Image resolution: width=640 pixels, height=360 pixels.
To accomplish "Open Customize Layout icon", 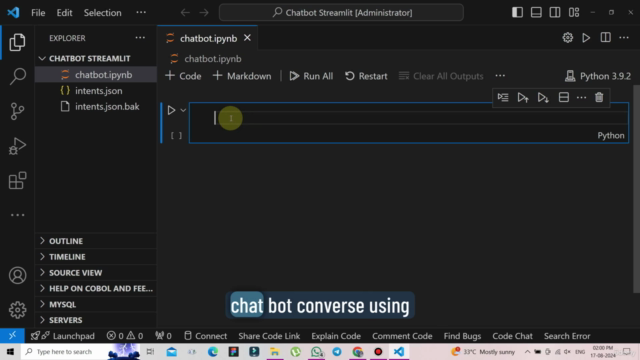I will [574, 13].
